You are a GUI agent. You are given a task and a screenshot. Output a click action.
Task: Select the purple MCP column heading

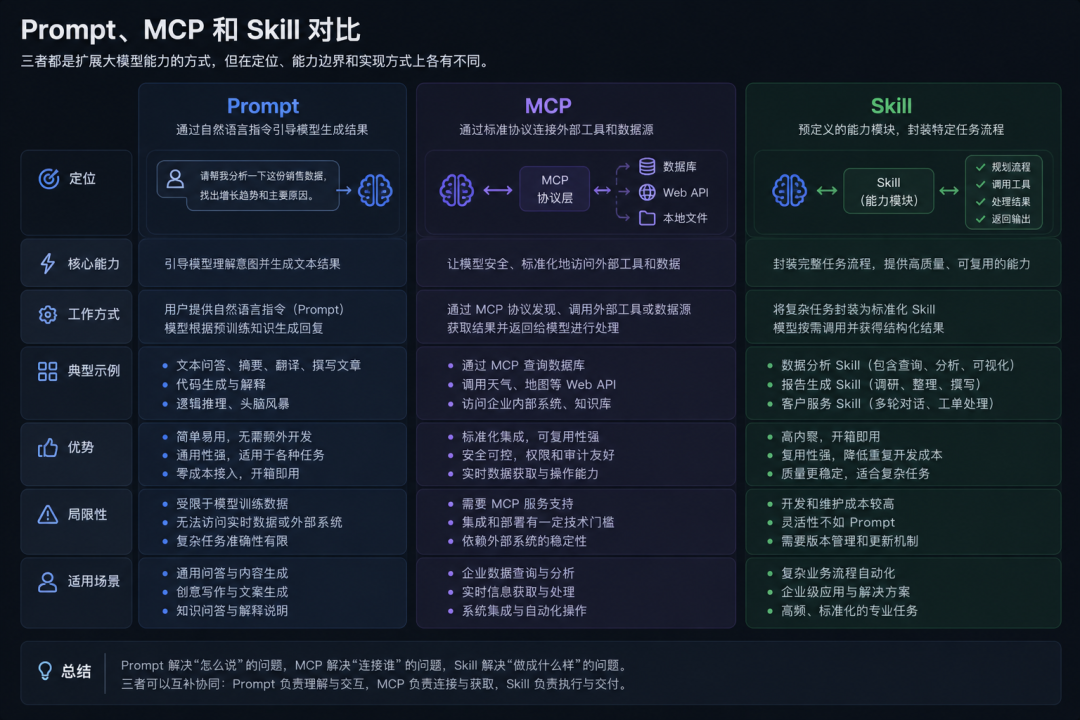pyautogui.click(x=548, y=105)
